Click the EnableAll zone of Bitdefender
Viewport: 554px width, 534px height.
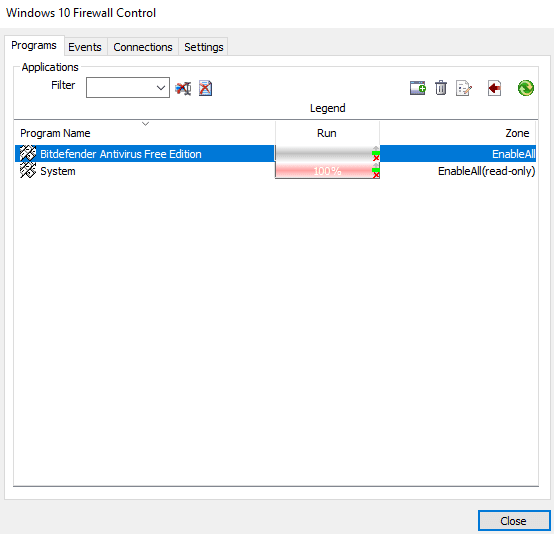click(514, 154)
